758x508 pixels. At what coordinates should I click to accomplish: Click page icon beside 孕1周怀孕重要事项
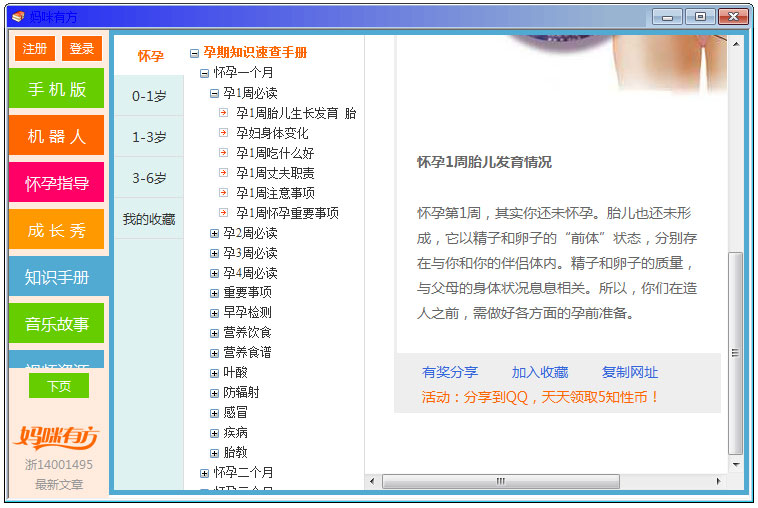(x=223, y=213)
